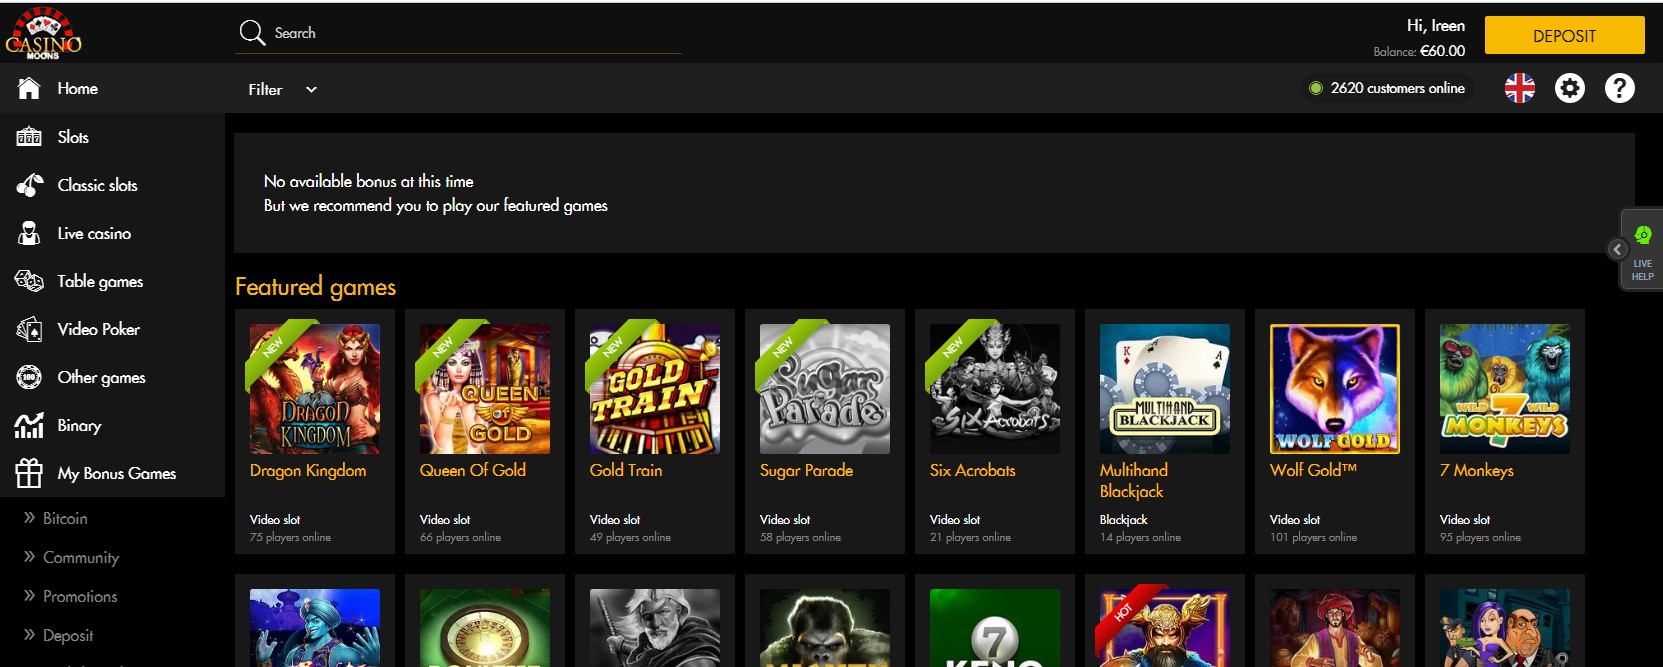The image size is (1663, 667).
Task: Click the search magnifier icon
Action: [x=252, y=33]
